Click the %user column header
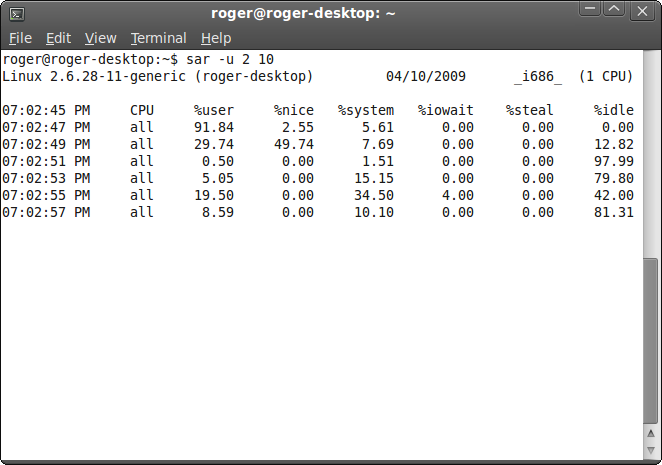 click(x=214, y=110)
